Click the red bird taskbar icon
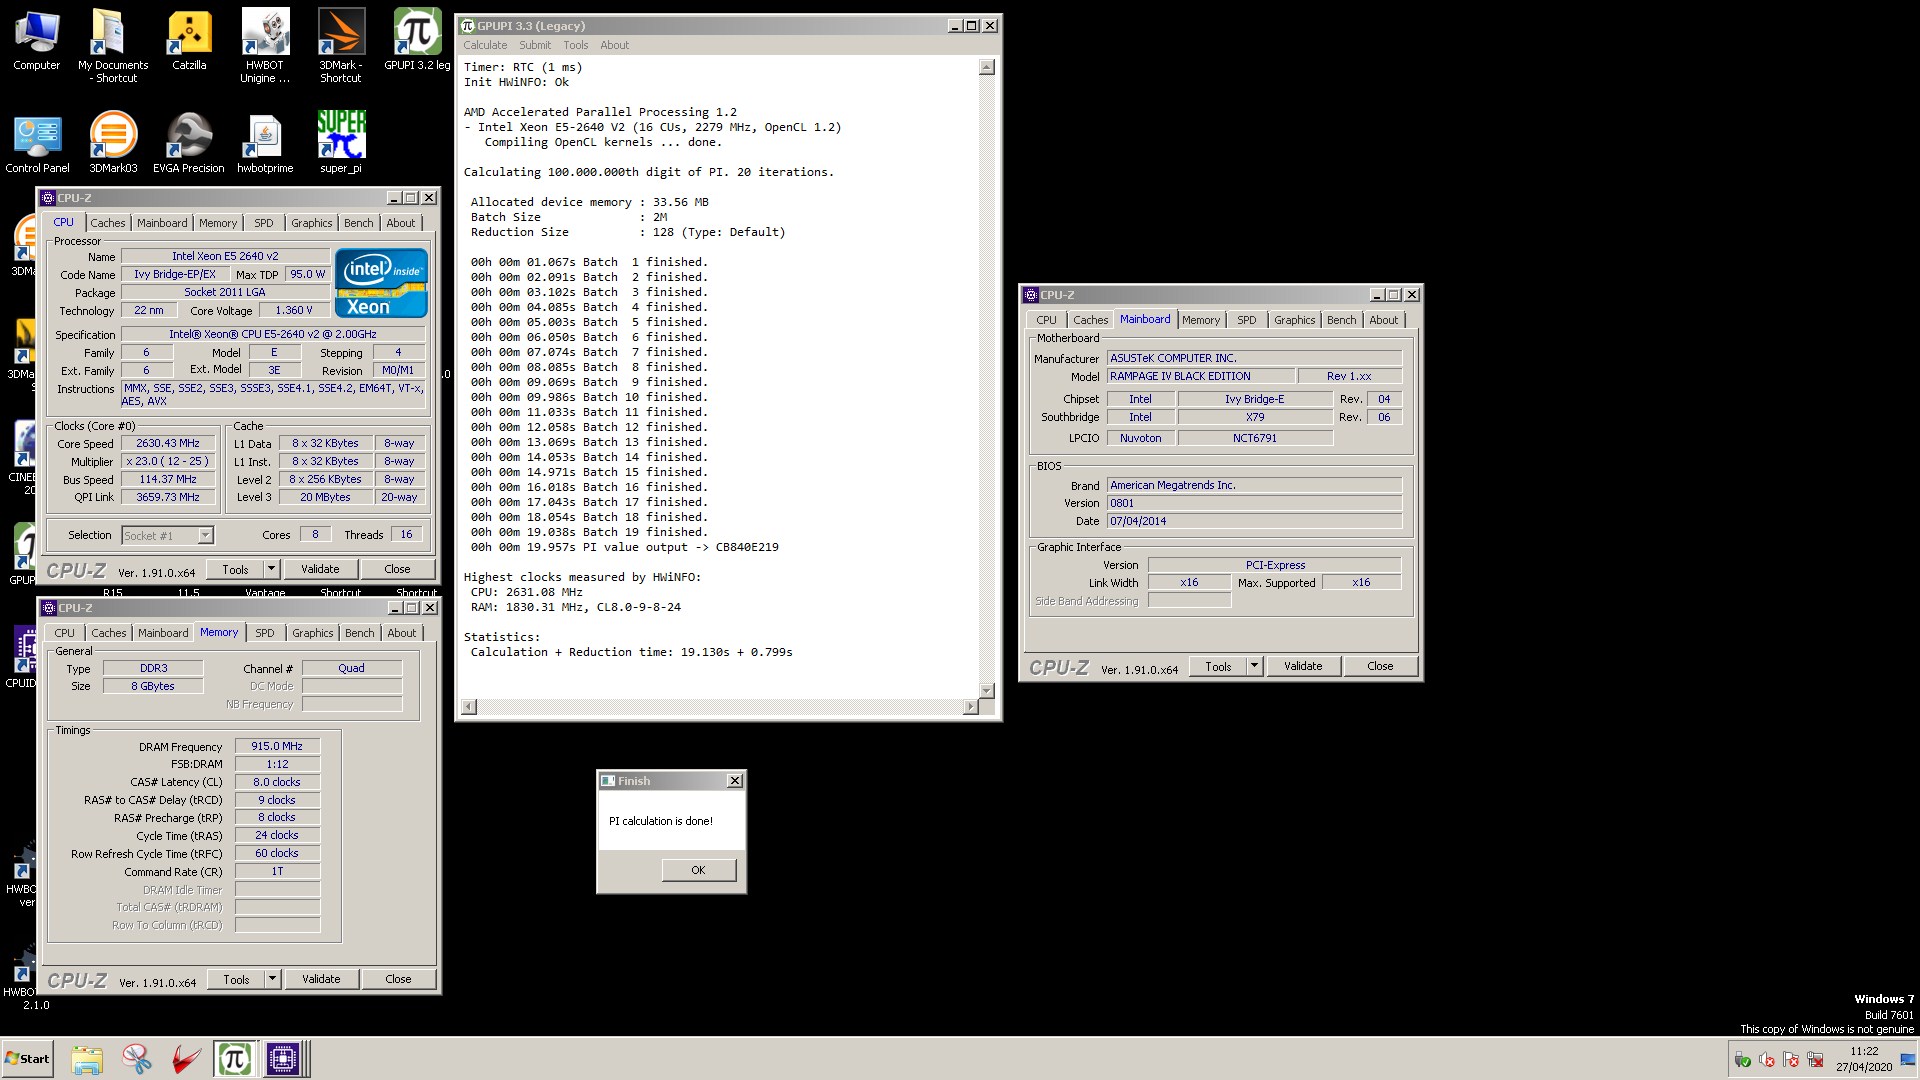Image resolution: width=1920 pixels, height=1080 pixels. [x=185, y=1059]
